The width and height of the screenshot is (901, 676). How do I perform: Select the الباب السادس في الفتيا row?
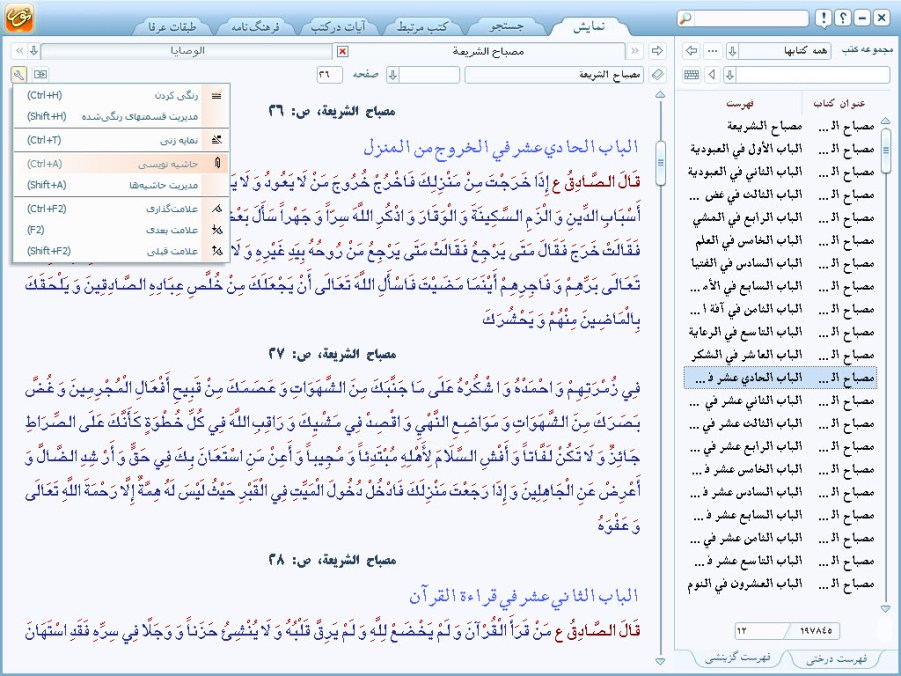coord(780,263)
